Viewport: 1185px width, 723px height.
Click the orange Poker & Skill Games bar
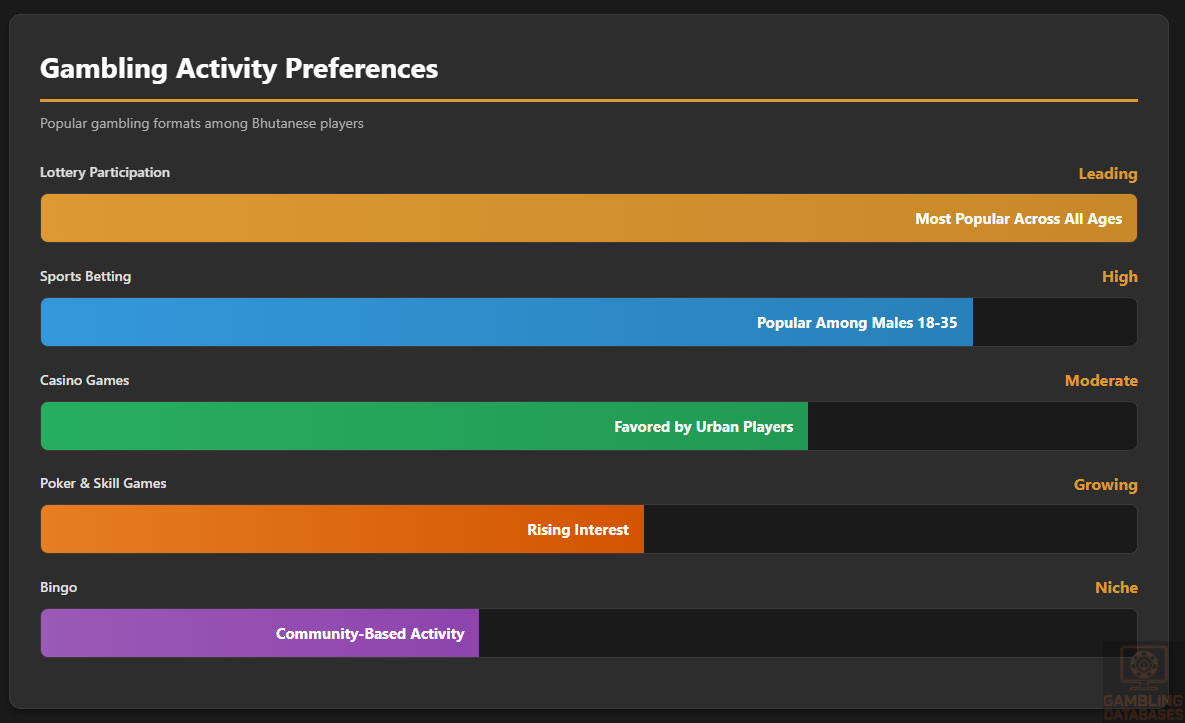(280, 529)
